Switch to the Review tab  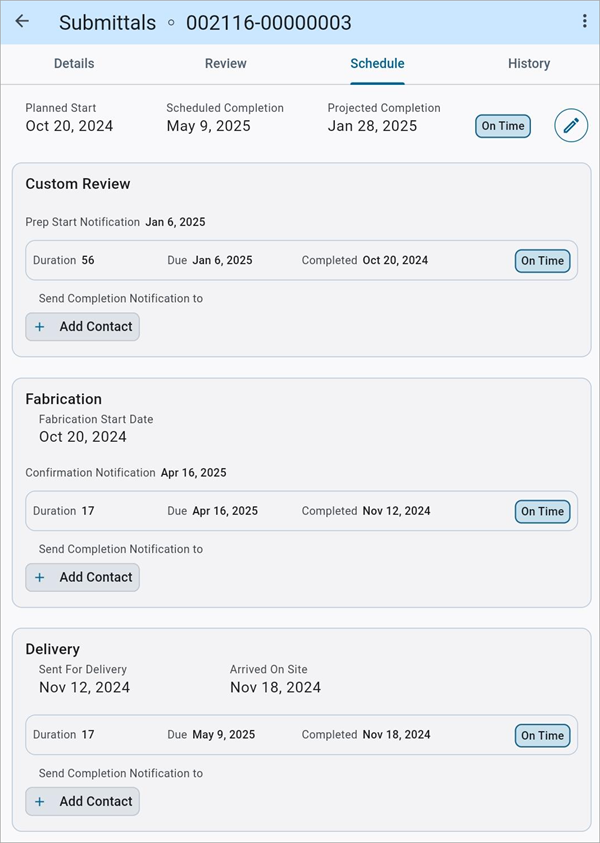click(x=225, y=63)
